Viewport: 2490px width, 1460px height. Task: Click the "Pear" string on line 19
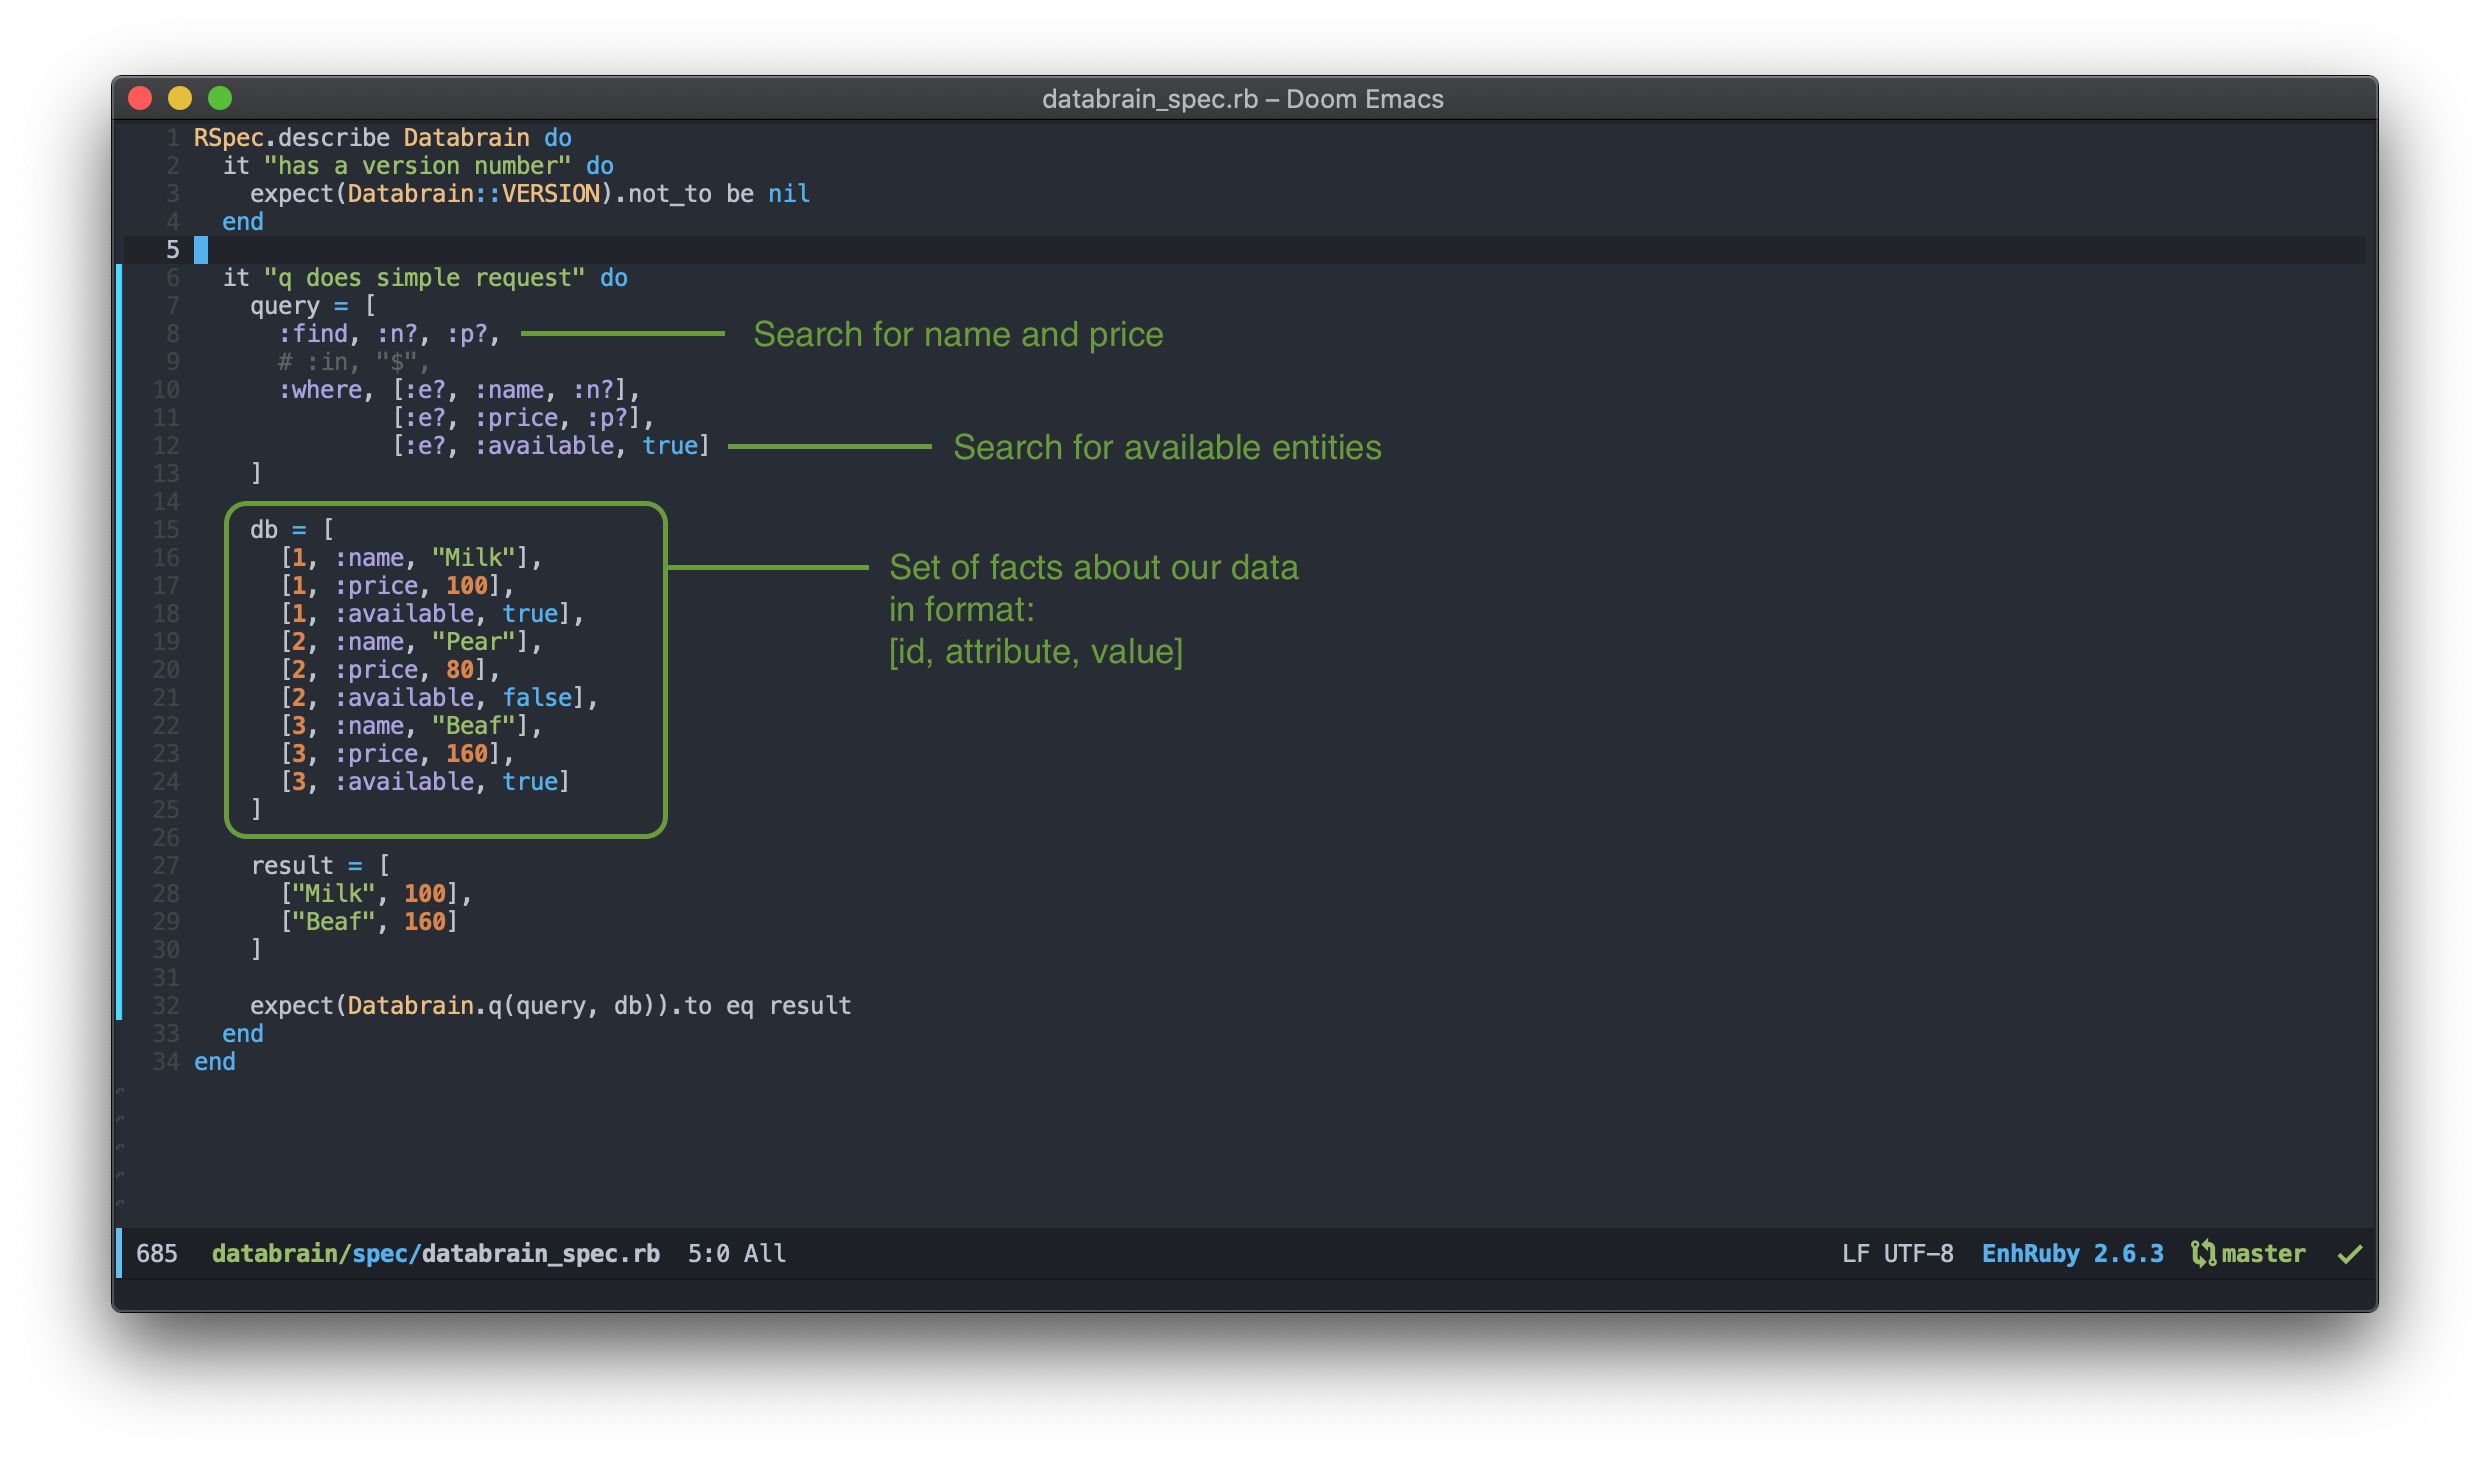click(x=473, y=642)
